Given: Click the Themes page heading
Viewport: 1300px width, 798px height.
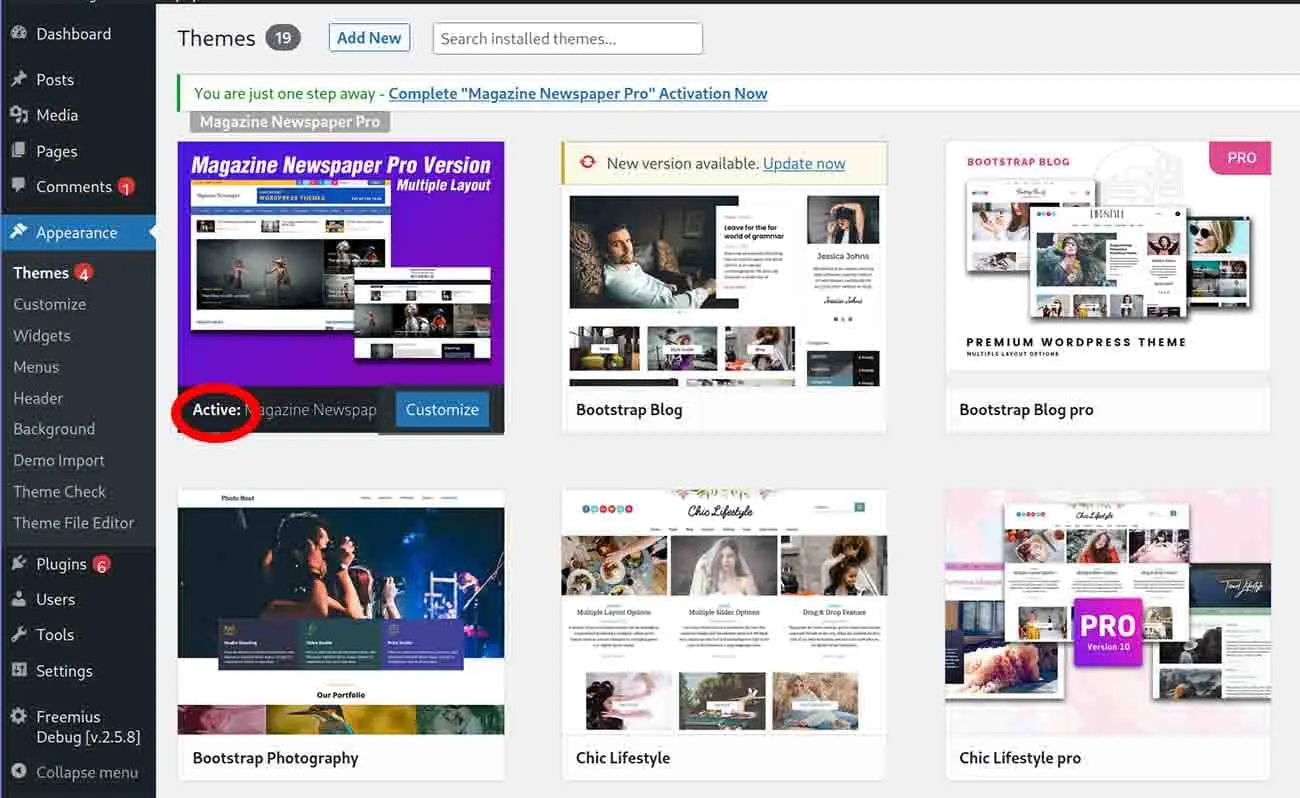Looking at the screenshot, I should [216, 38].
